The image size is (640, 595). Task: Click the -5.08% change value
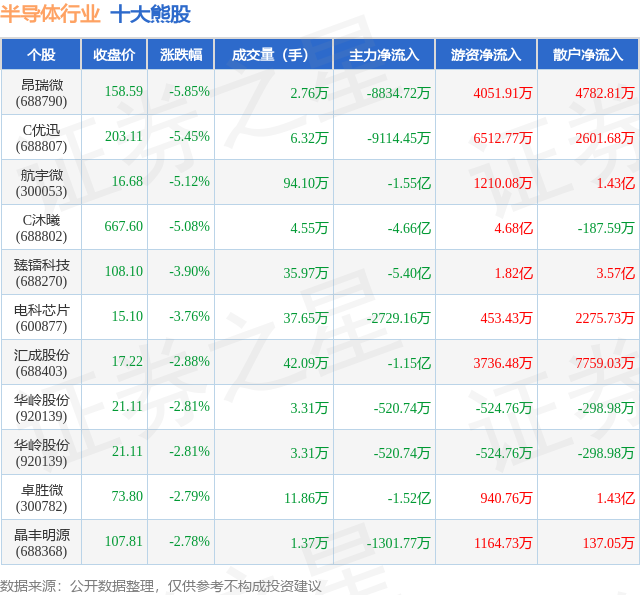pos(189,226)
